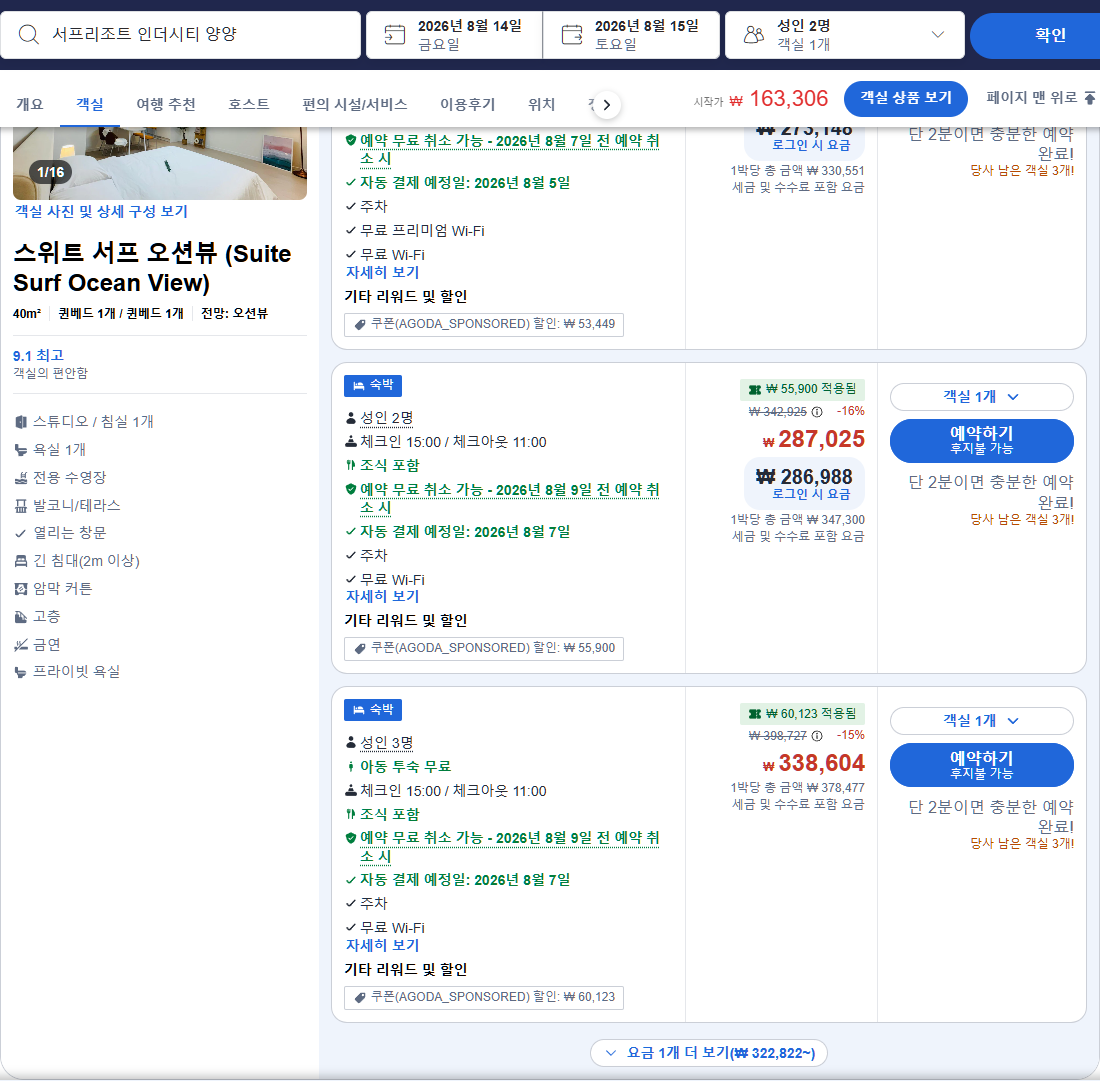Click 페이지 맨 위로 link
Viewport: 1100px width, 1081px height.
[x=1040, y=98]
